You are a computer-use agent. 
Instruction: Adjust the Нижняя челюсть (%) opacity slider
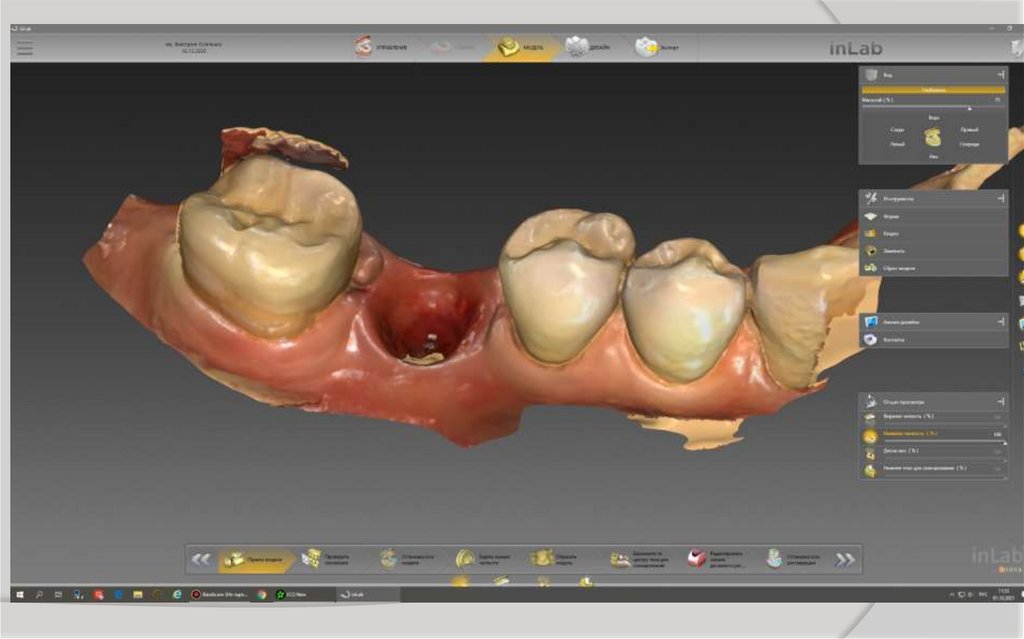[944, 443]
